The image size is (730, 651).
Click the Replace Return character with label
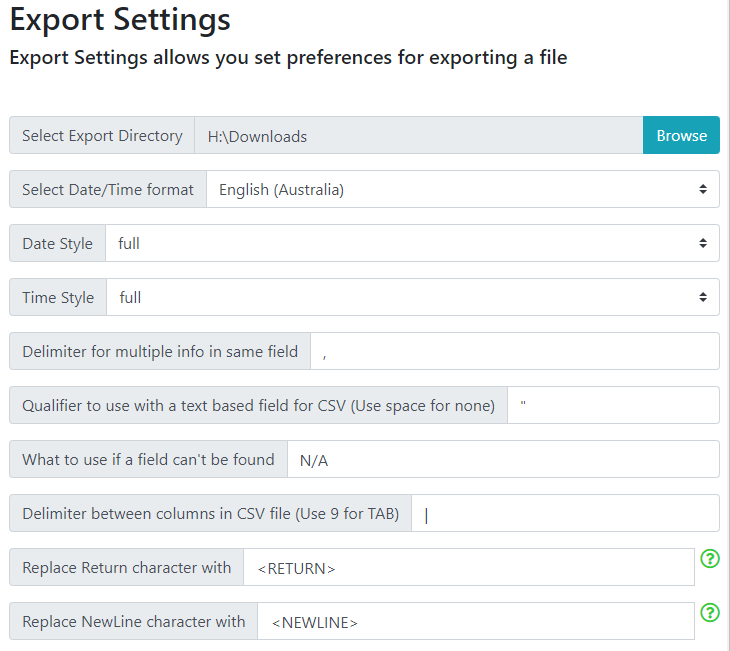coord(126,568)
